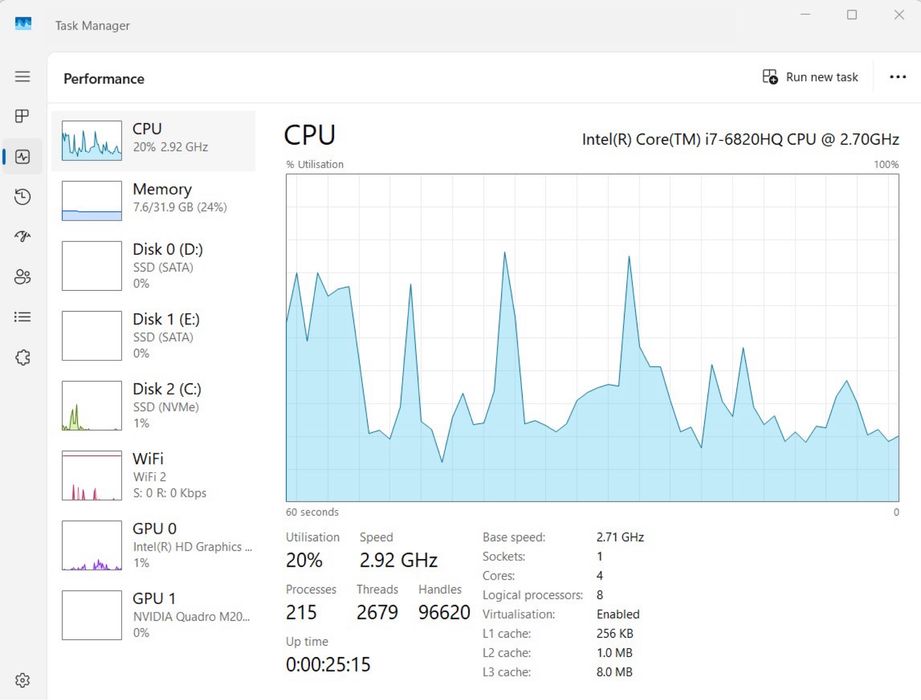
Task: Click the Disk 2 (C:) mini graph thumbnail
Action: (x=92, y=406)
